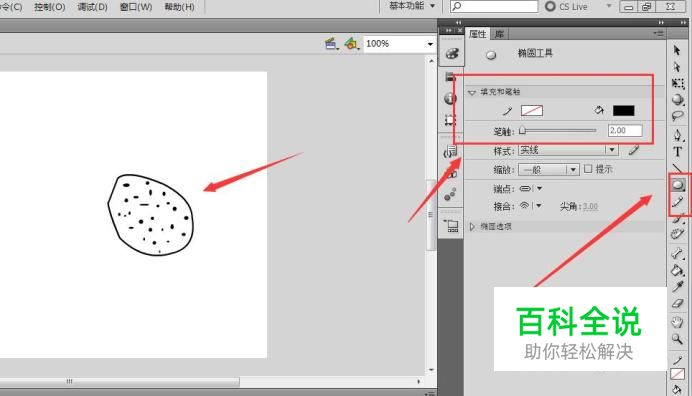The width and height of the screenshot is (692, 396).
Task: Click the stroke color swatch in toolbar
Action: pos(677,374)
